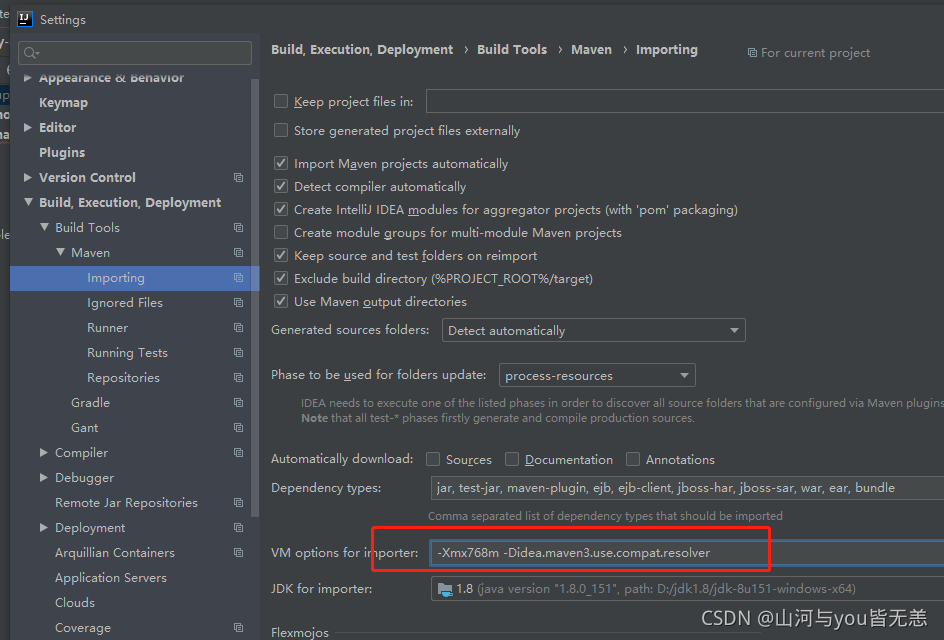Click Build, Execution, Deployment breadcrumb

point(362,50)
